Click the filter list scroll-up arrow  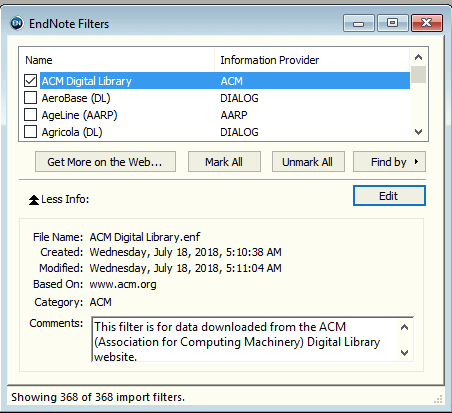pyautogui.click(x=418, y=57)
